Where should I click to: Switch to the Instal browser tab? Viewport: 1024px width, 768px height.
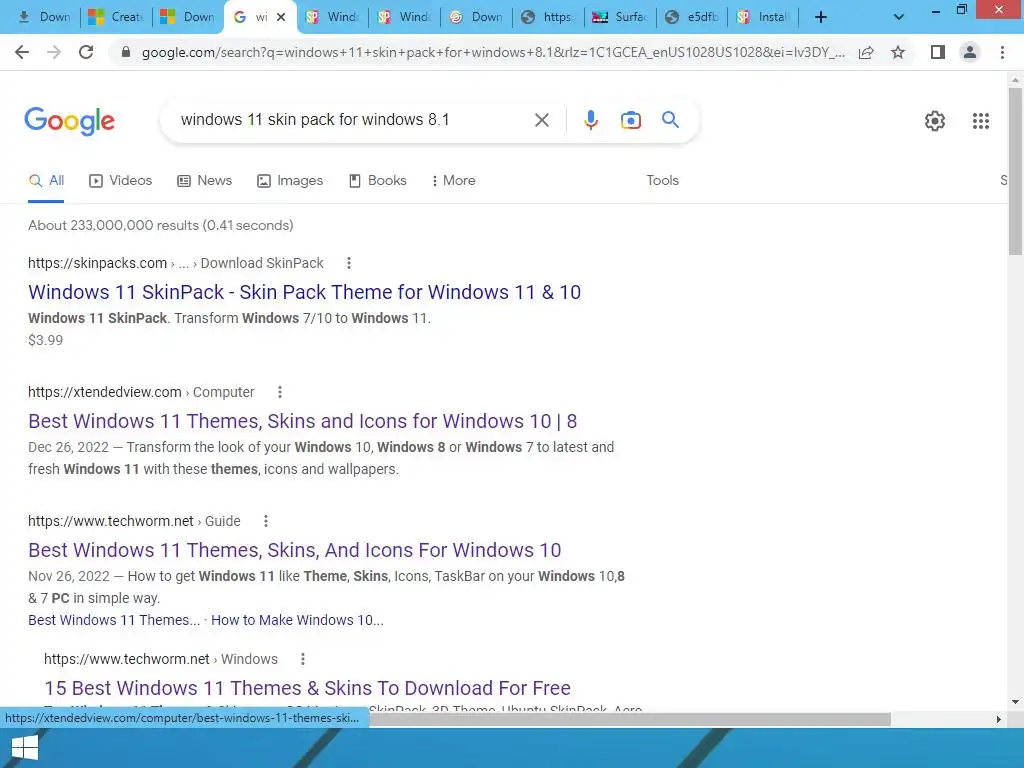pos(763,17)
